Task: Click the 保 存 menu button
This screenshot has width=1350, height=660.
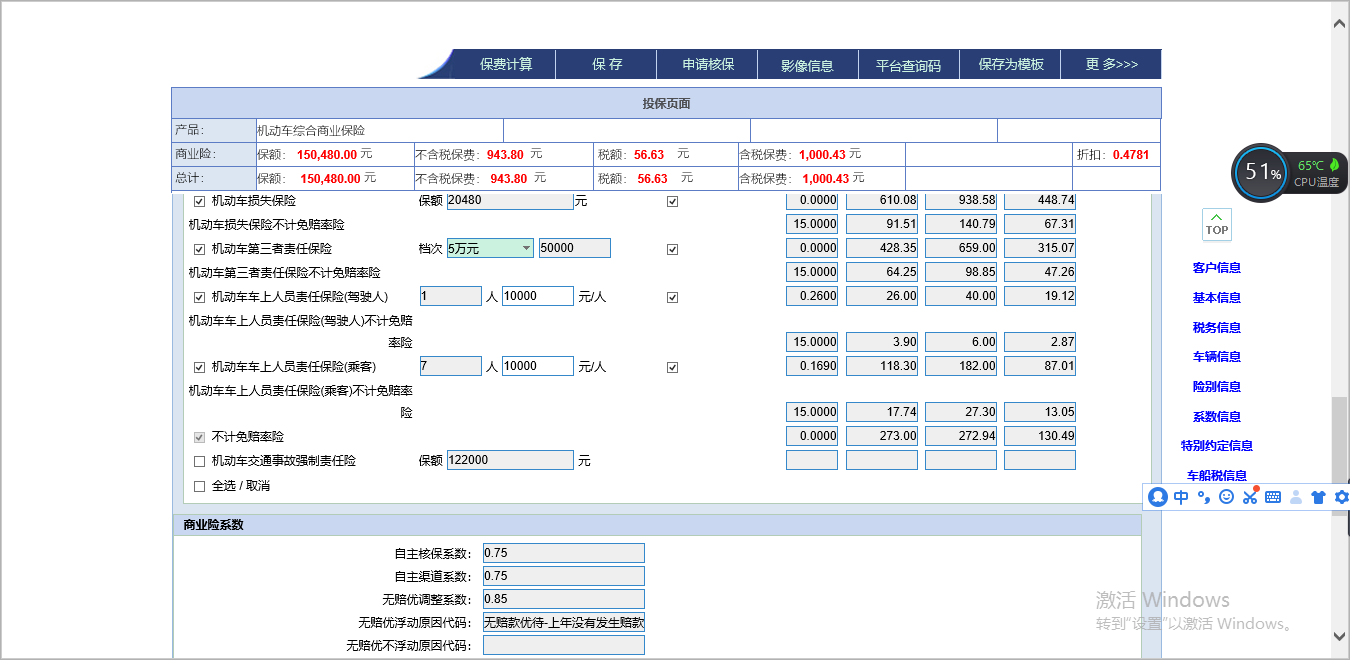Action: (607, 64)
